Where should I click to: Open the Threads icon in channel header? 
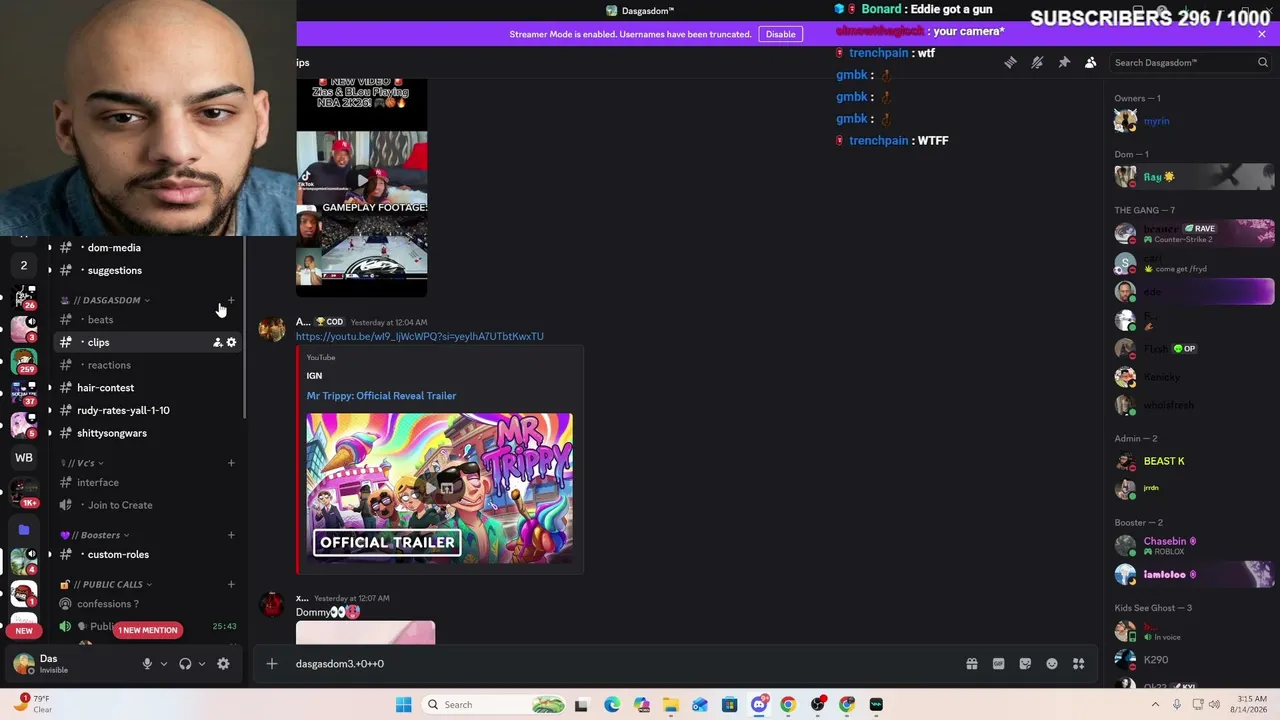point(1010,62)
